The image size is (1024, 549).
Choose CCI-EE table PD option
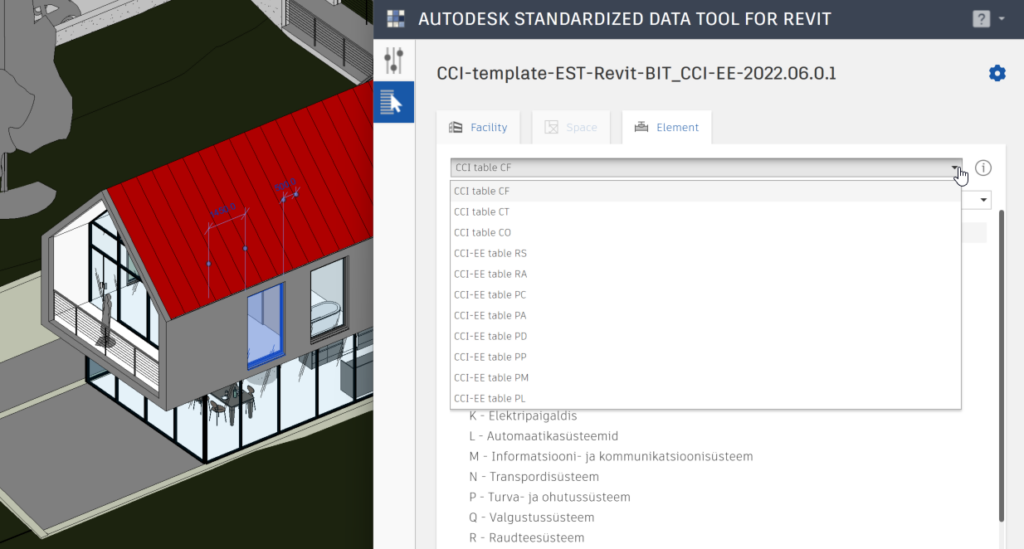pyautogui.click(x=705, y=336)
